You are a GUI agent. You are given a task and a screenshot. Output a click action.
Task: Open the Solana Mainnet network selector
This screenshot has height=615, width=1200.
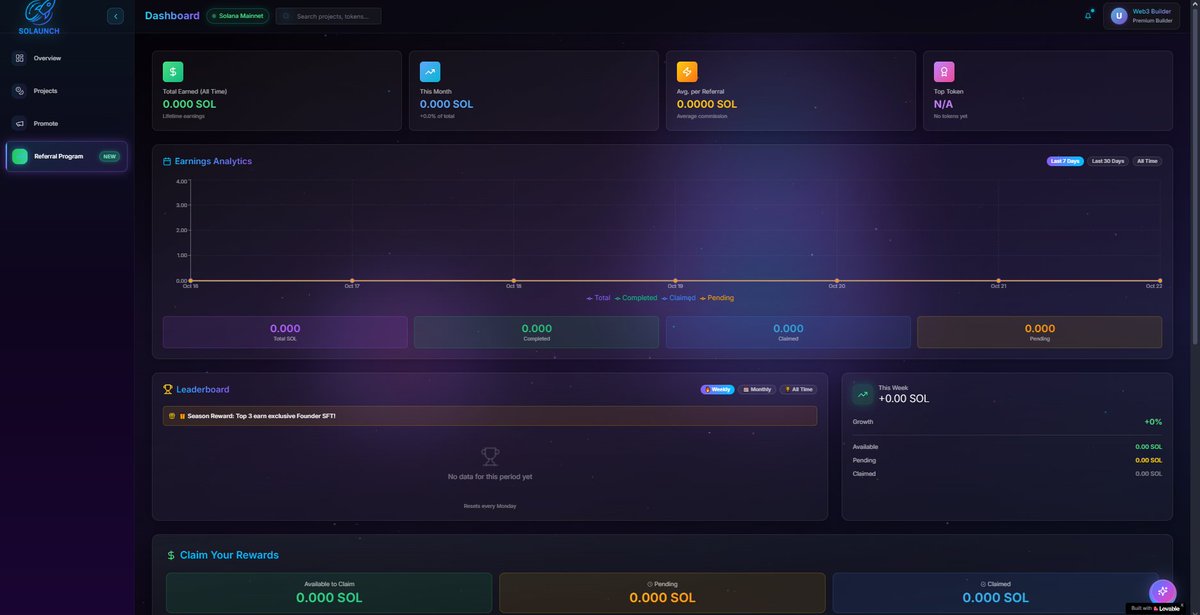(237, 15)
